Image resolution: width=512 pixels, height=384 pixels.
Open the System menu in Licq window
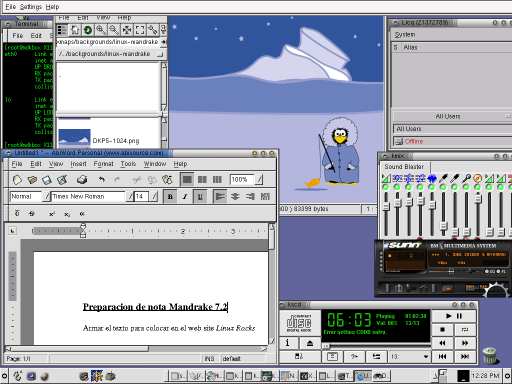coord(405,35)
